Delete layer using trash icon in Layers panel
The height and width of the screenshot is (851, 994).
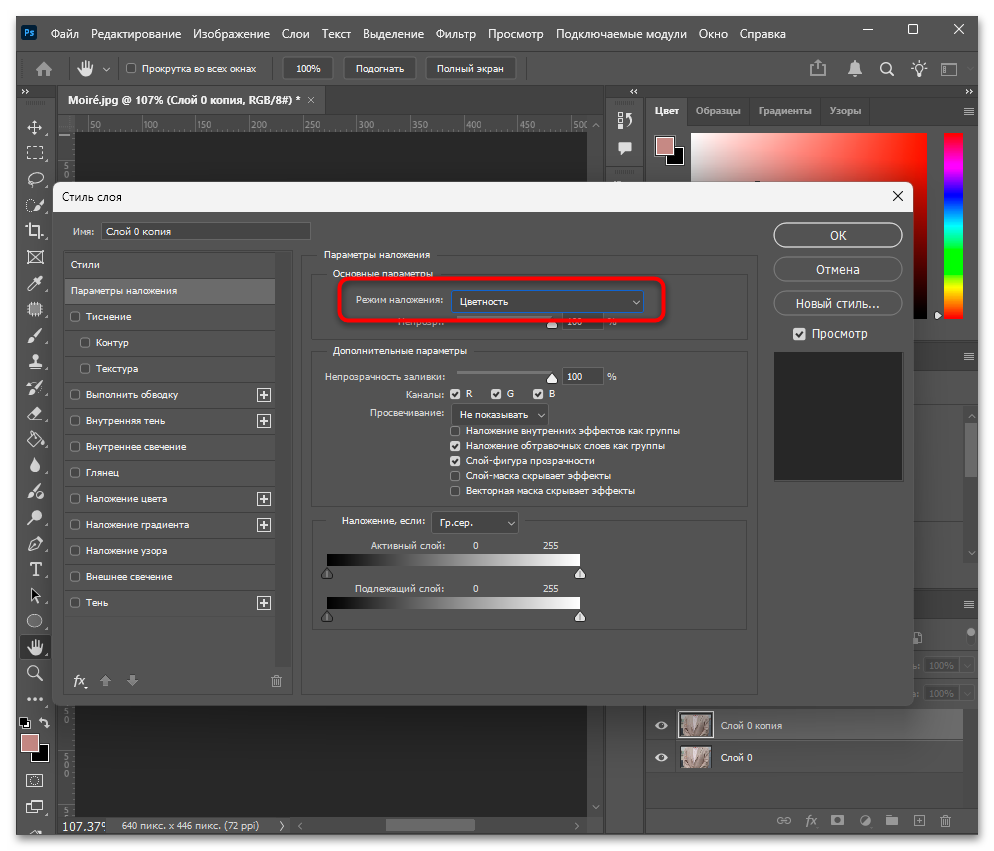[945, 821]
